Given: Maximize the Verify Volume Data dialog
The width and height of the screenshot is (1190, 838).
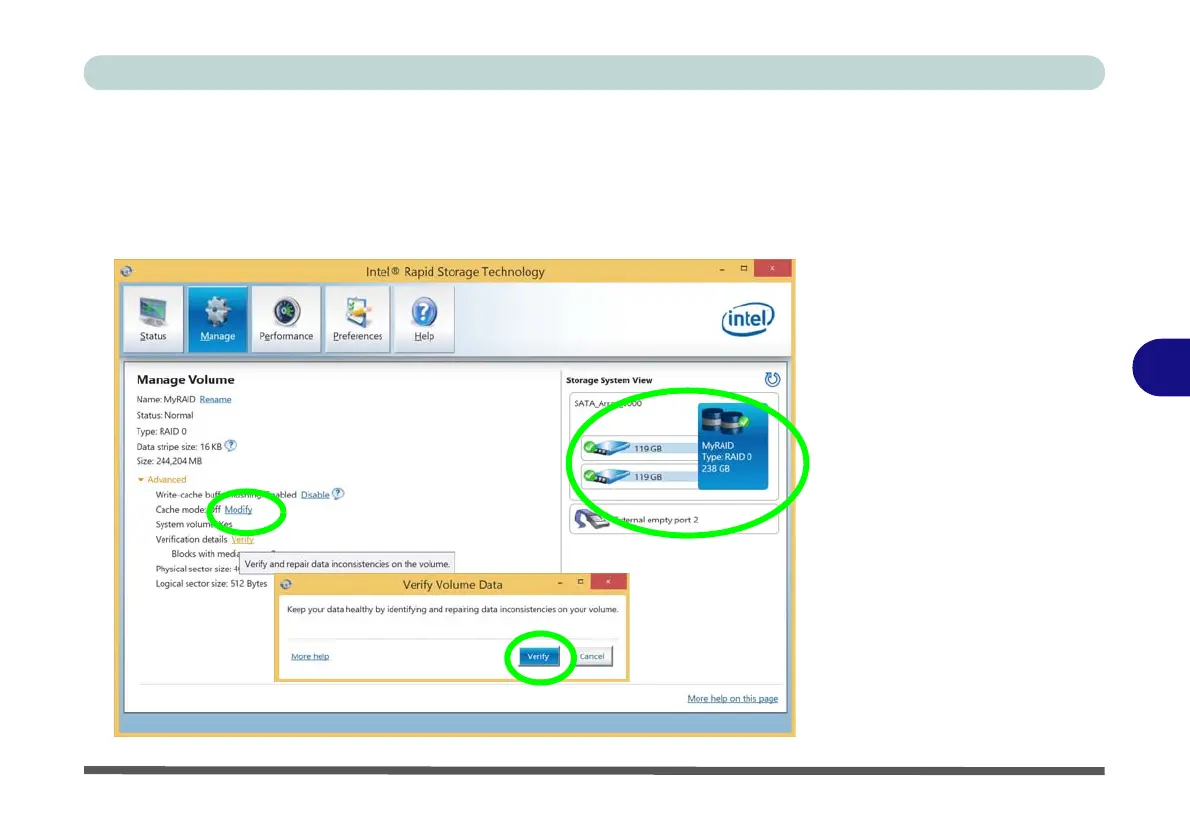Looking at the screenshot, I should 581,582.
